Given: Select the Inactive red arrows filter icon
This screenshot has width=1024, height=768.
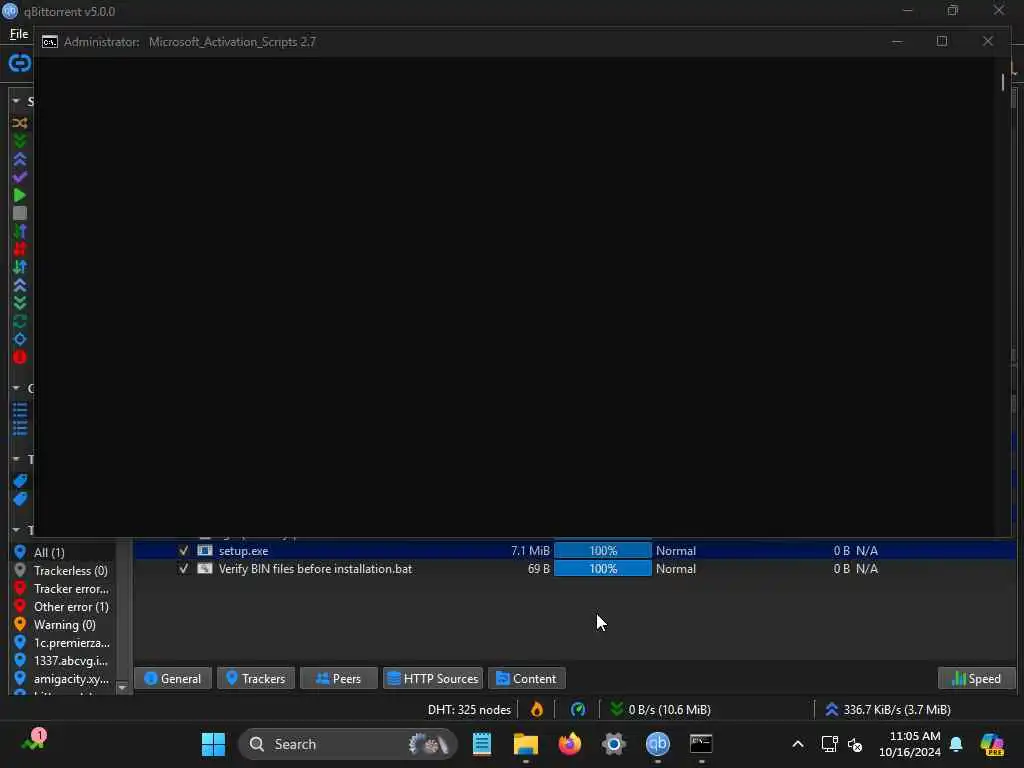Looking at the screenshot, I should (x=20, y=249).
